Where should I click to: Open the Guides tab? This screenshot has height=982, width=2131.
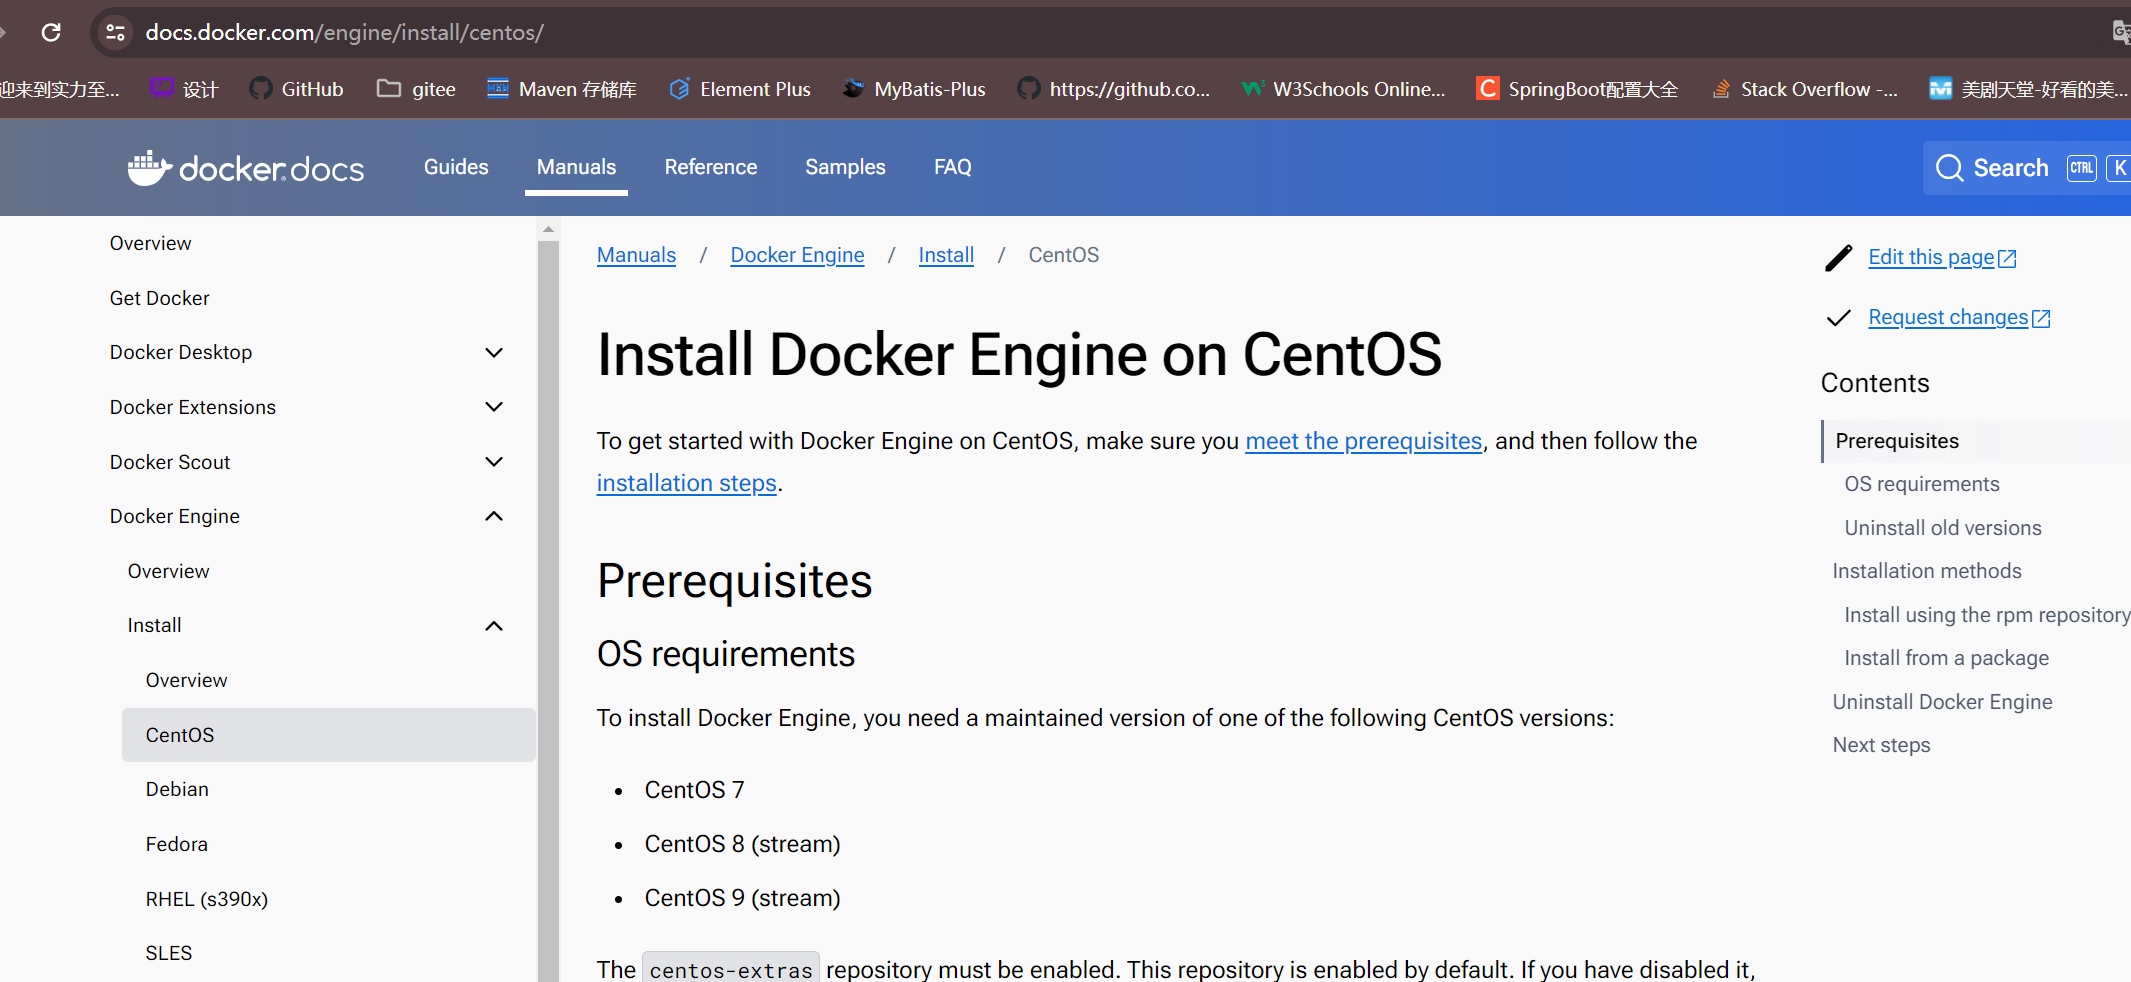[456, 167]
